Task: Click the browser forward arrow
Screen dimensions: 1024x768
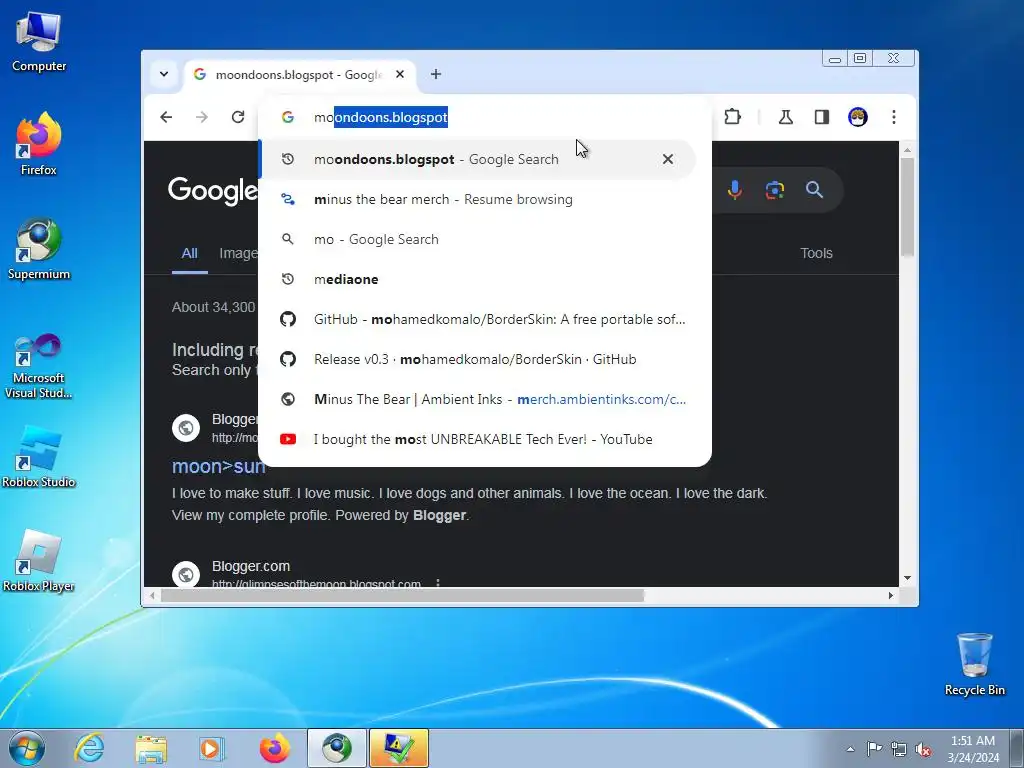Action: 202,117
